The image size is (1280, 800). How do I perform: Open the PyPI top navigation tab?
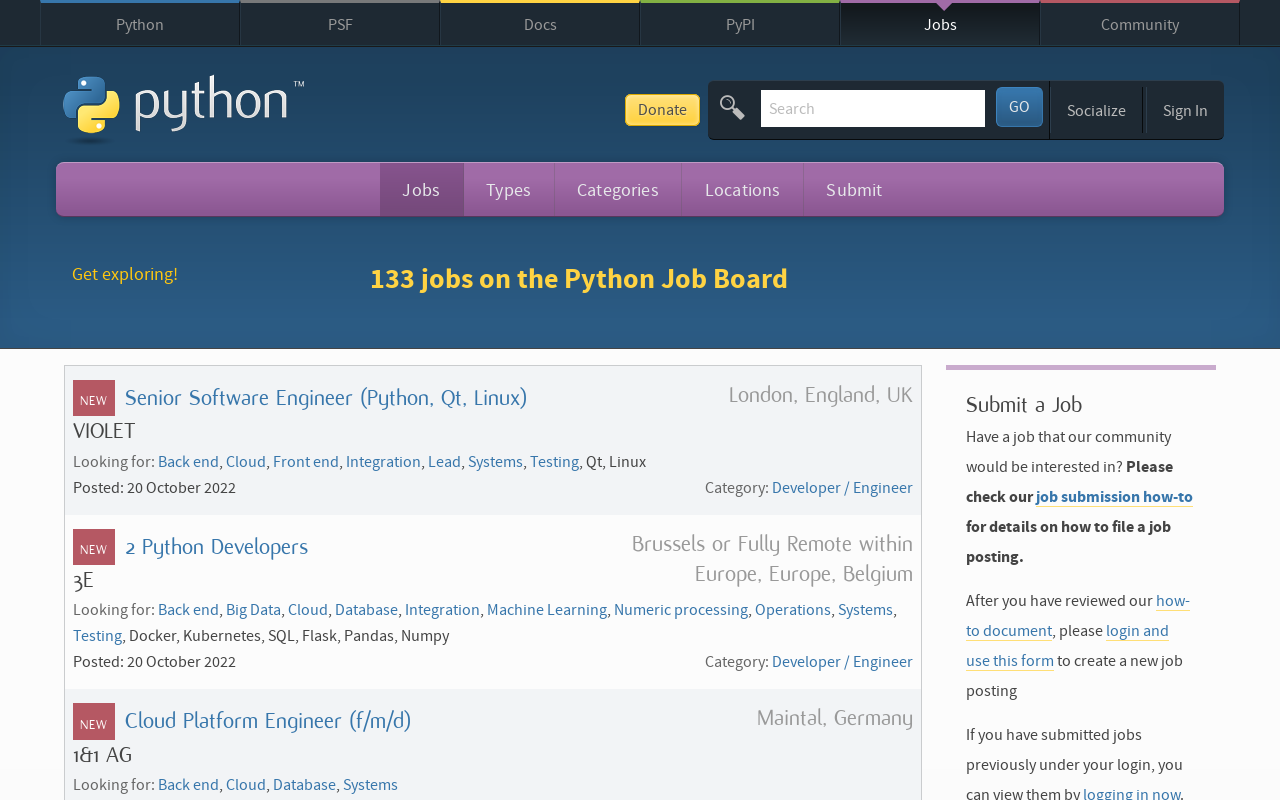[x=740, y=24]
